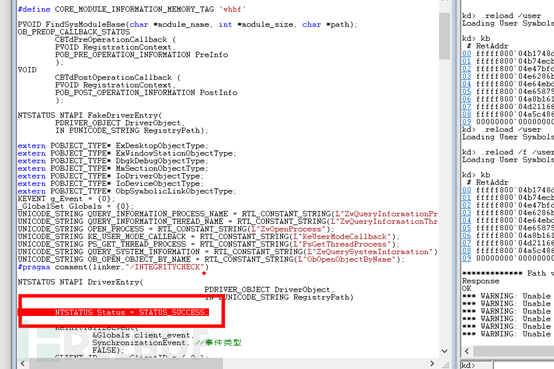554x369 pixels.
Task: Click the source window horizontal scrollbar thumb
Action: coord(126,363)
